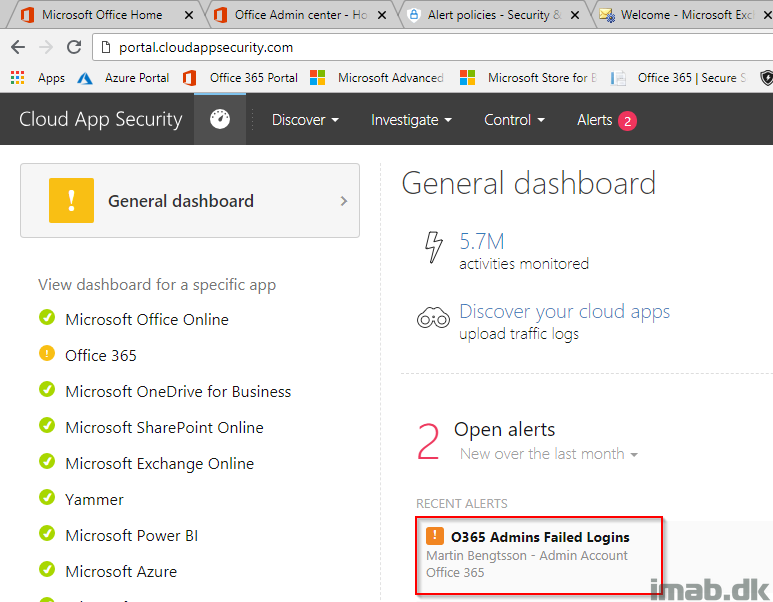773x602 pixels.
Task: Open the Microsoft Store for Business bookmark
Action: (528, 78)
